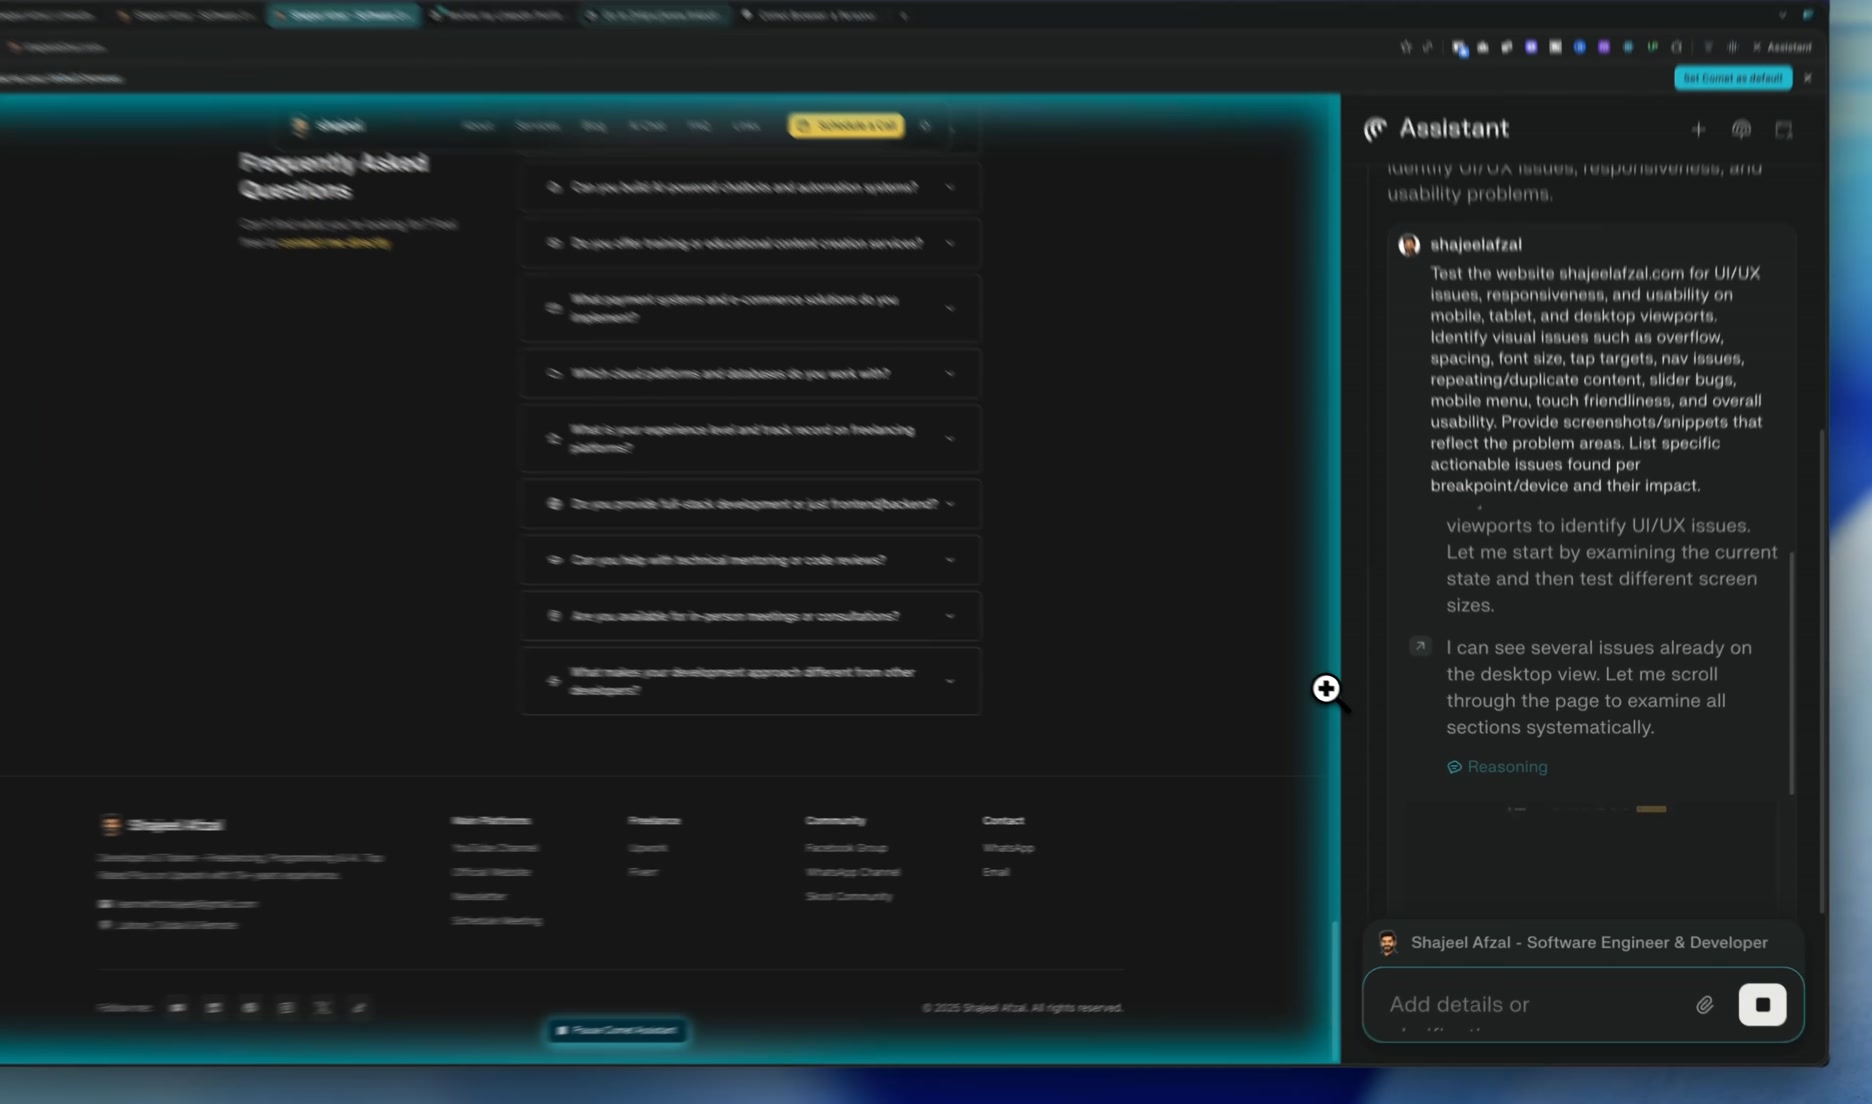Screen dimensions: 1872x1104
Task: Expand 'What makes your development approach different' question
Action: pyautogui.click(x=750, y=681)
